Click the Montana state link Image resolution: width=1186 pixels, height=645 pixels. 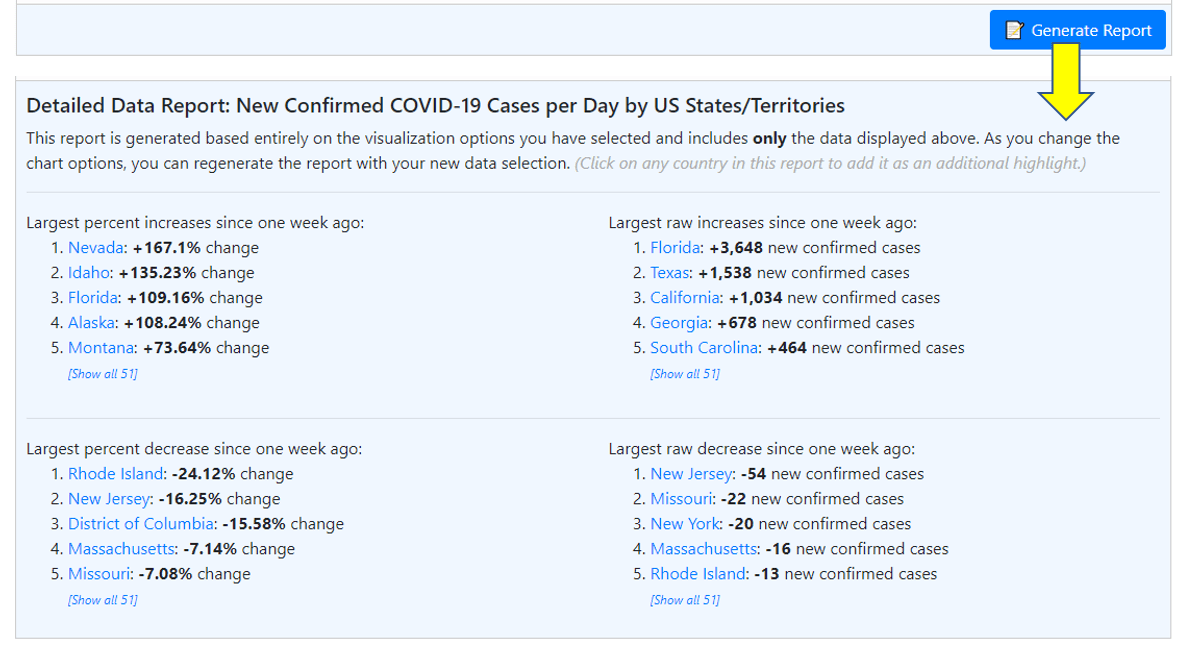(101, 348)
